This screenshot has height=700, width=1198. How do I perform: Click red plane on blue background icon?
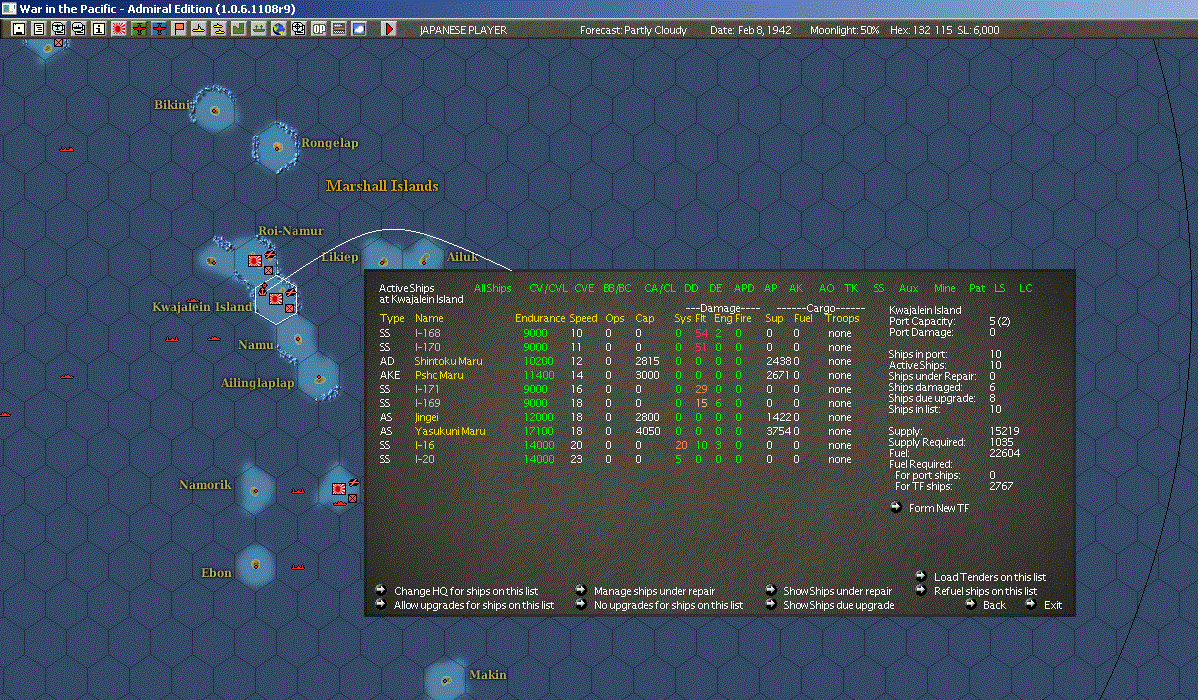[x=159, y=29]
